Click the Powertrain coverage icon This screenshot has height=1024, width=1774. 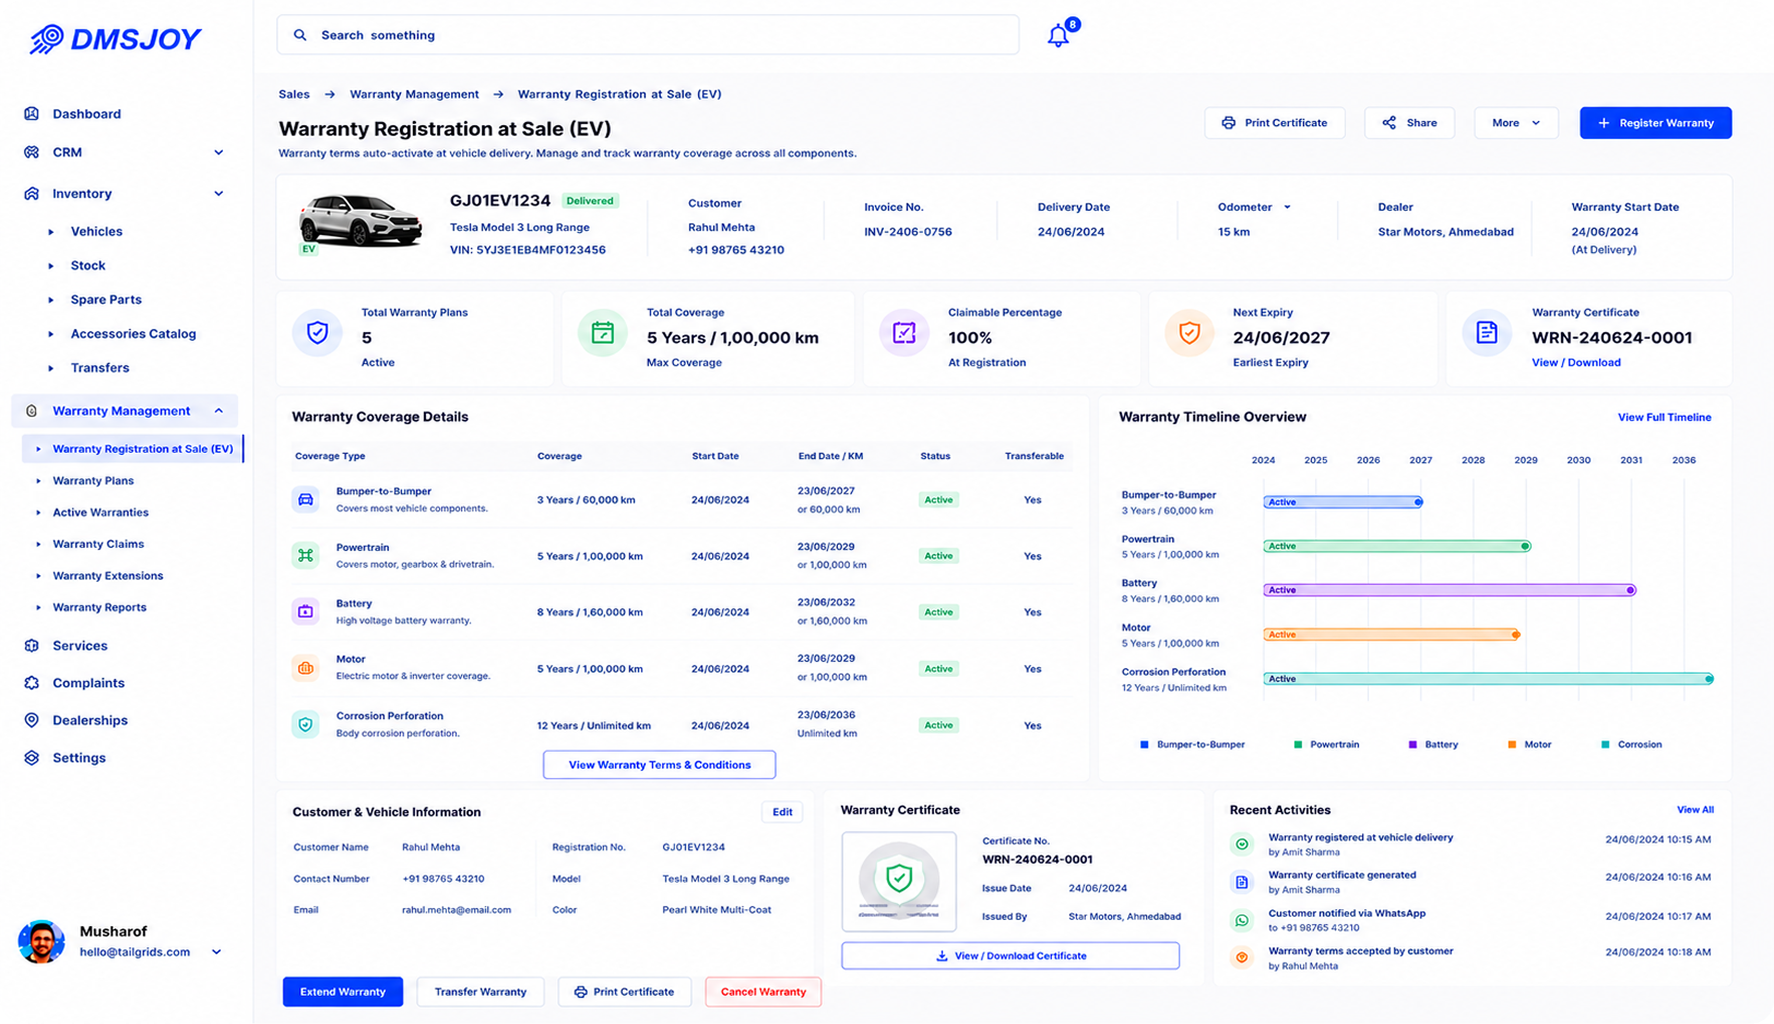pyautogui.click(x=306, y=555)
